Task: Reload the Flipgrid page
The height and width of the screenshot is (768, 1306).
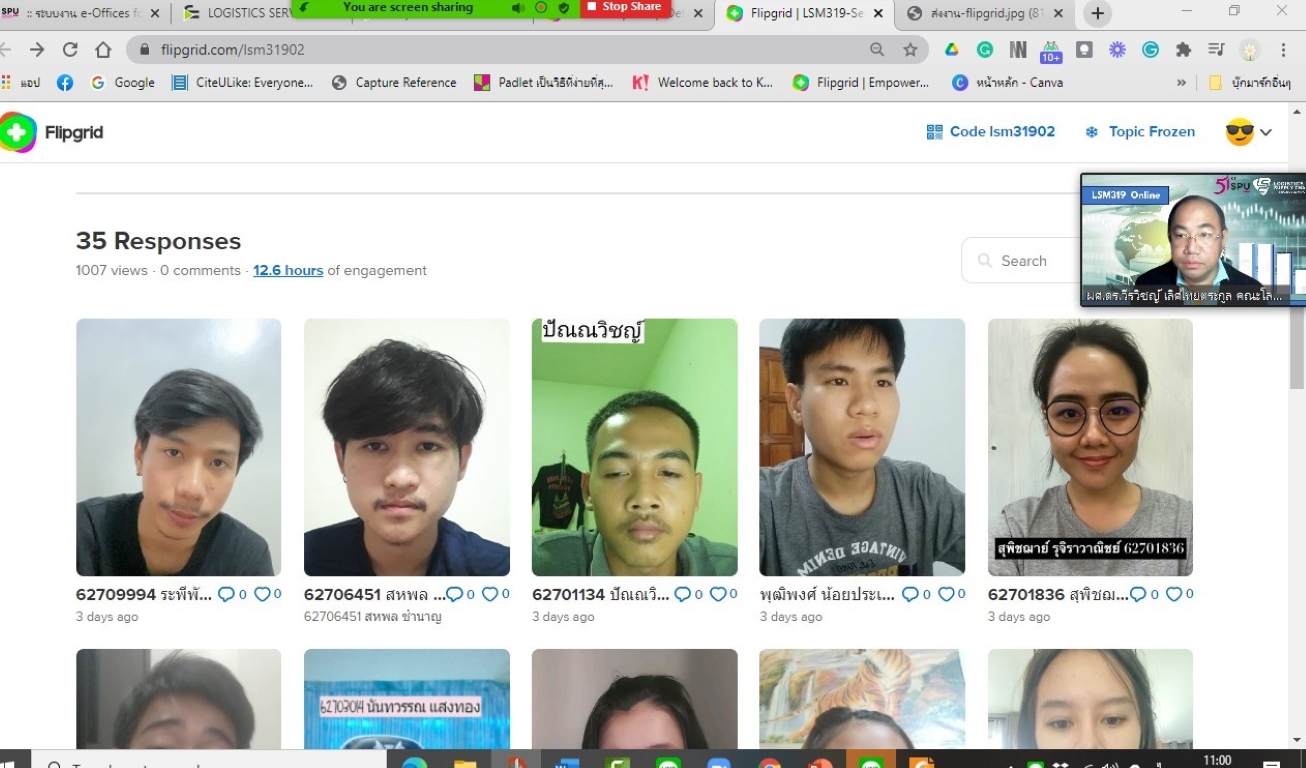Action: click(x=70, y=50)
